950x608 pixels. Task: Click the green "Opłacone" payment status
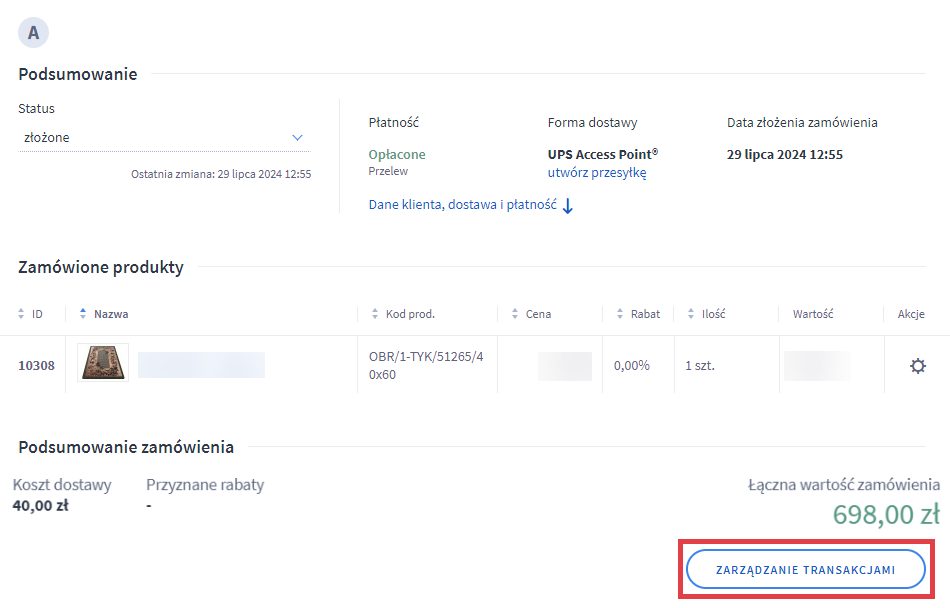coord(397,154)
